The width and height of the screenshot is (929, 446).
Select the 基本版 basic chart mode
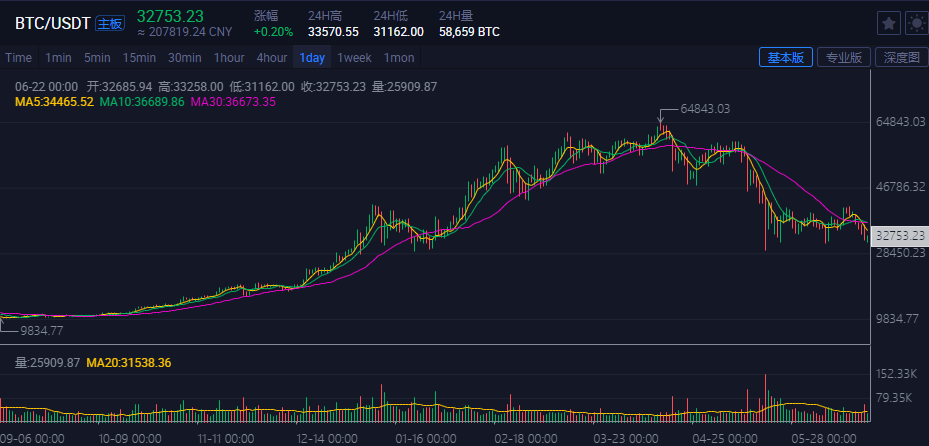[x=785, y=58]
